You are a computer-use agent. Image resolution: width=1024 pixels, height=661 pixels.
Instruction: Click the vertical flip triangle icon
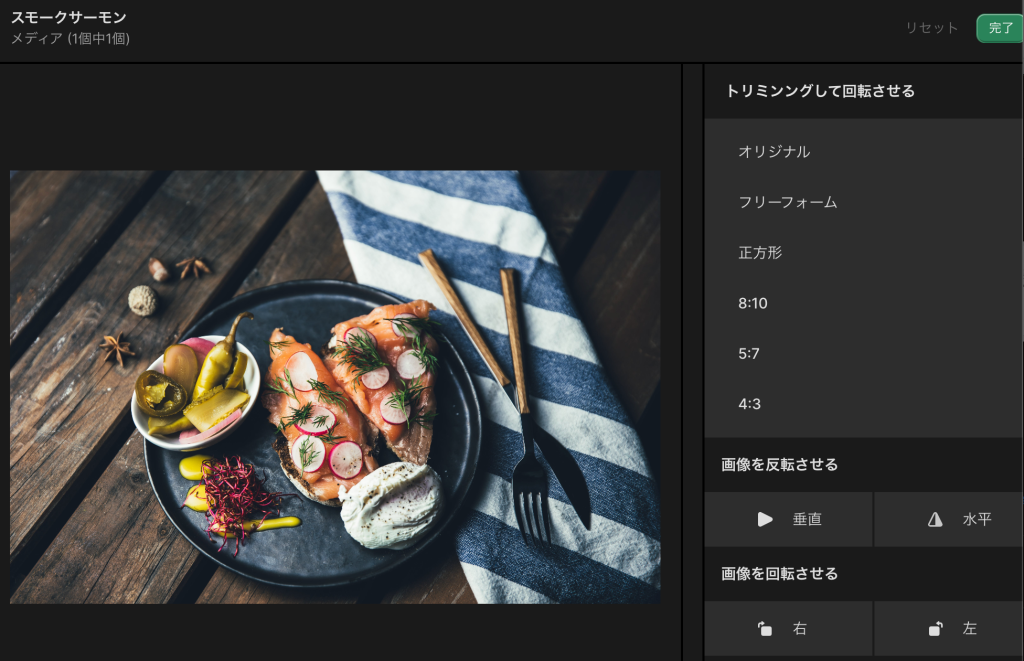pos(765,520)
